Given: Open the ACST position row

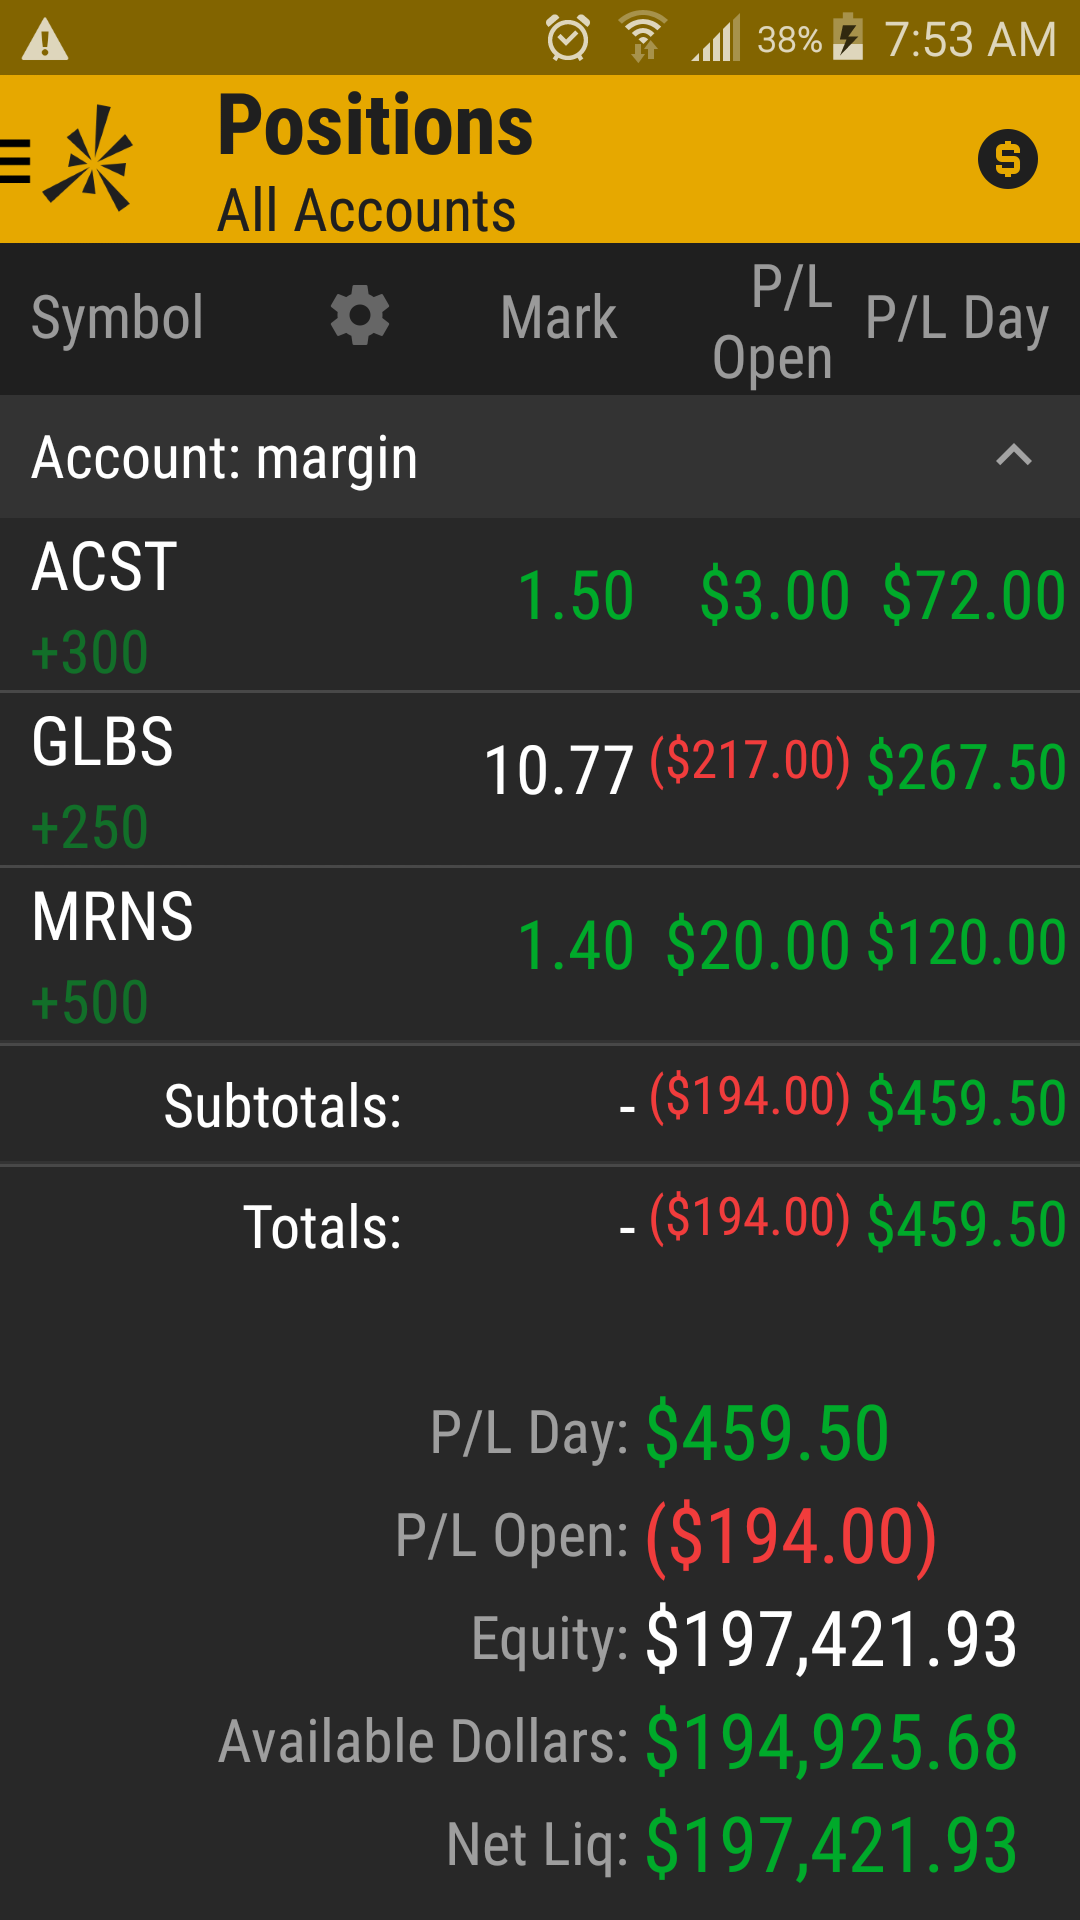Looking at the screenshot, I should (540, 605).
